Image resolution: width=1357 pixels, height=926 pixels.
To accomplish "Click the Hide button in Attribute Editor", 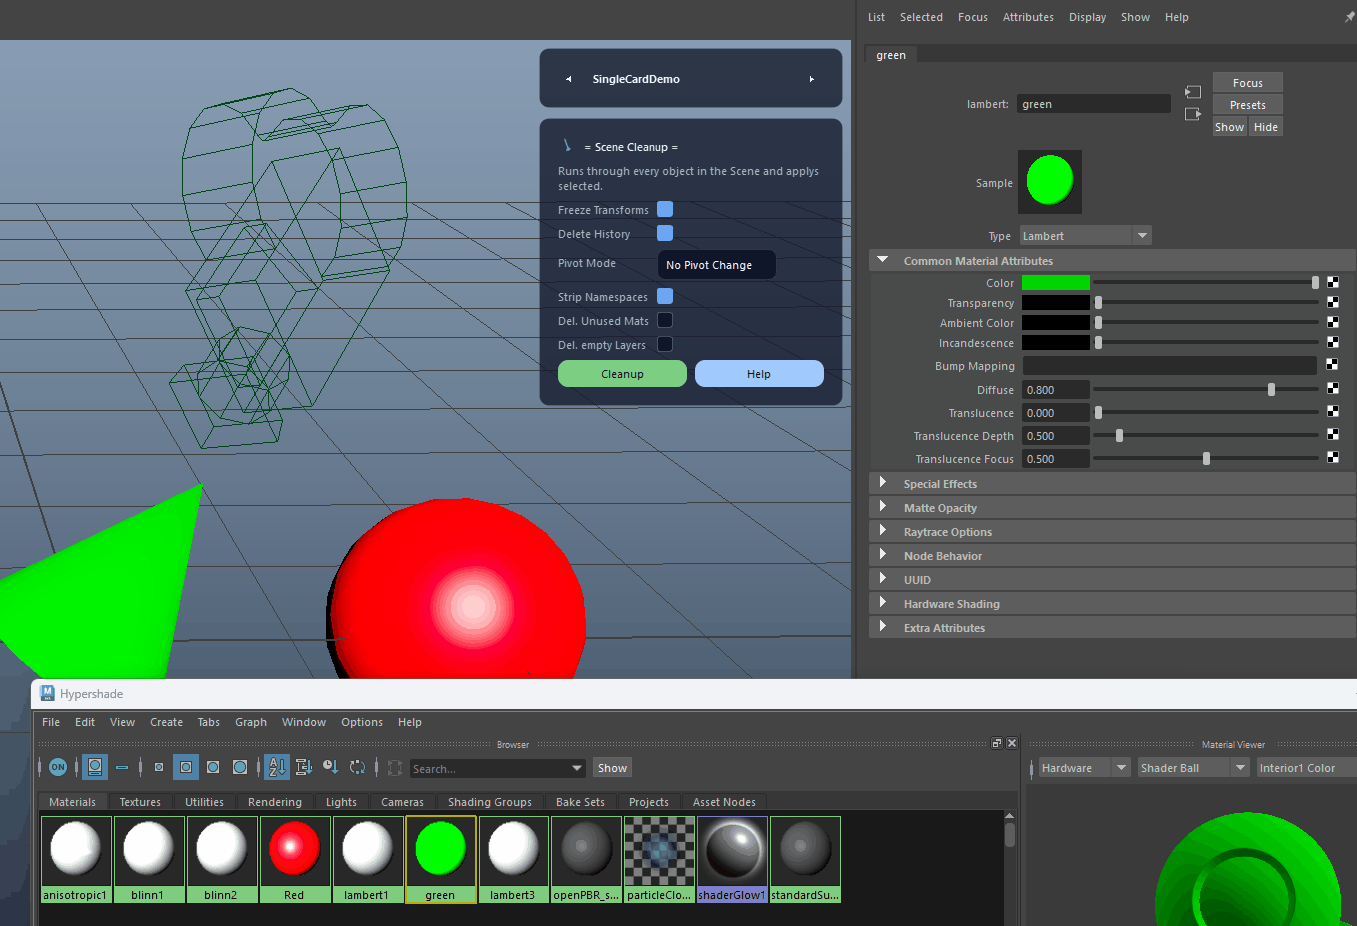I will (1266, 127).
